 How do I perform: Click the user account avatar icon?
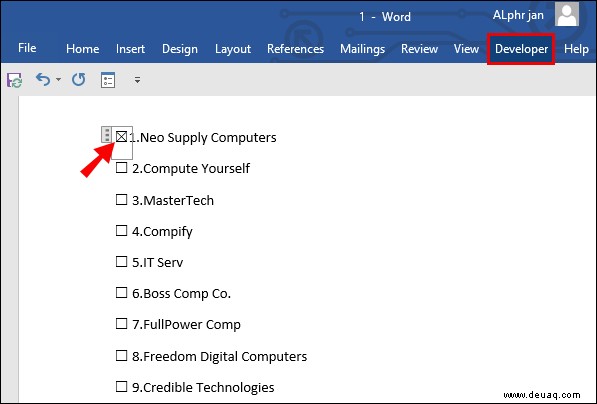(x=567, y=15)
